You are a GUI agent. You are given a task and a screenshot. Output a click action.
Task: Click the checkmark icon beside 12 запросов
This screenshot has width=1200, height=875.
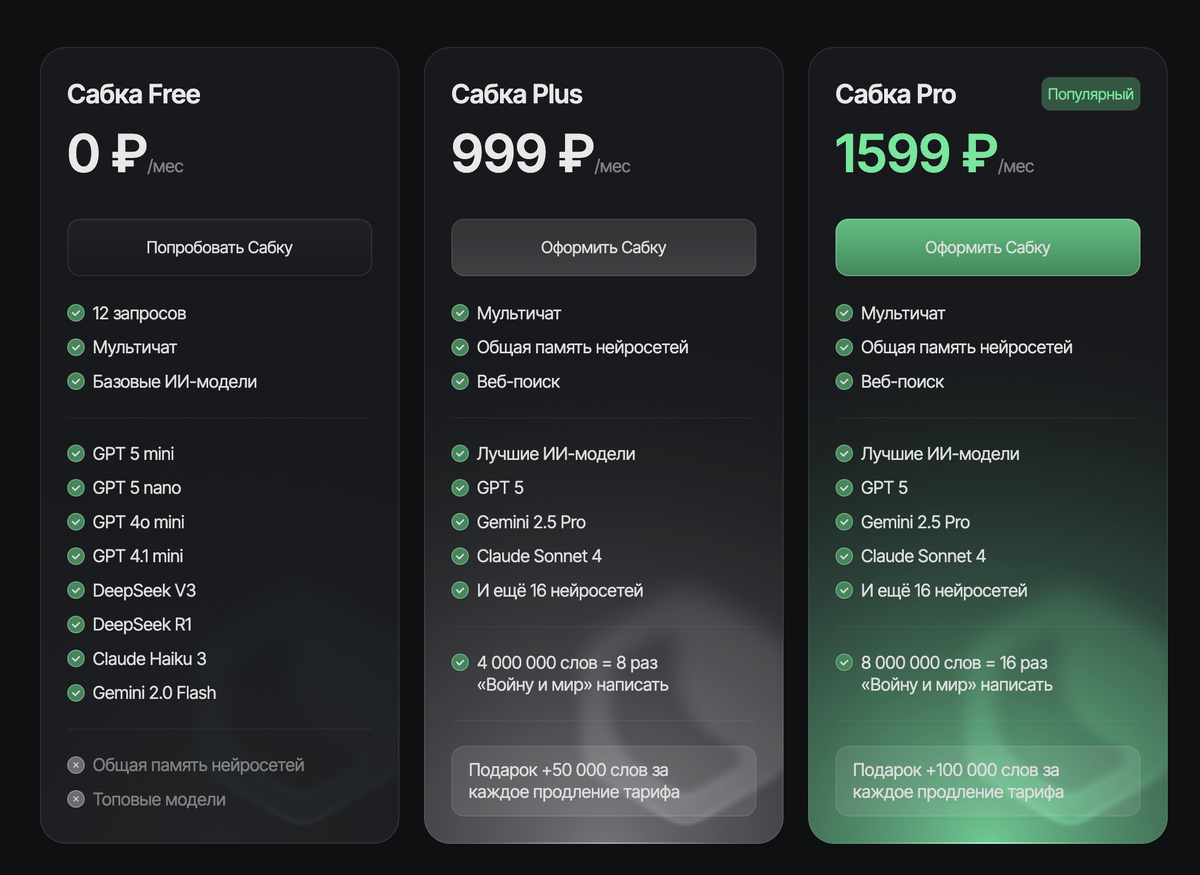tap(76, 313)
